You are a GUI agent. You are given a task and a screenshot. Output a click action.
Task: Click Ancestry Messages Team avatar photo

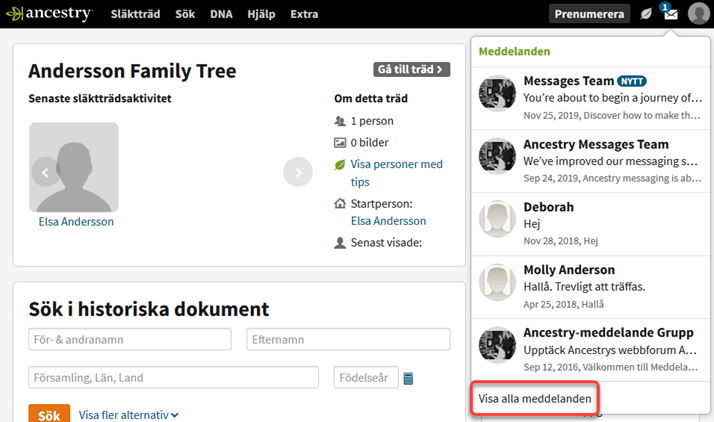[497, 156]
